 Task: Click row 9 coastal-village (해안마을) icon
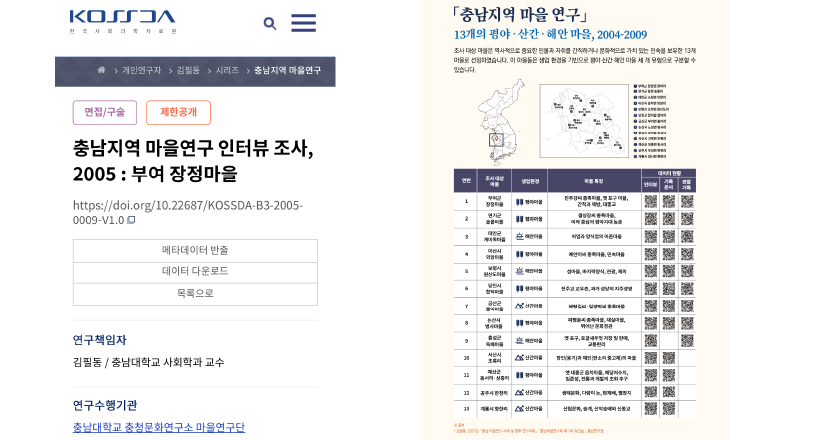[x=519, y=341]
